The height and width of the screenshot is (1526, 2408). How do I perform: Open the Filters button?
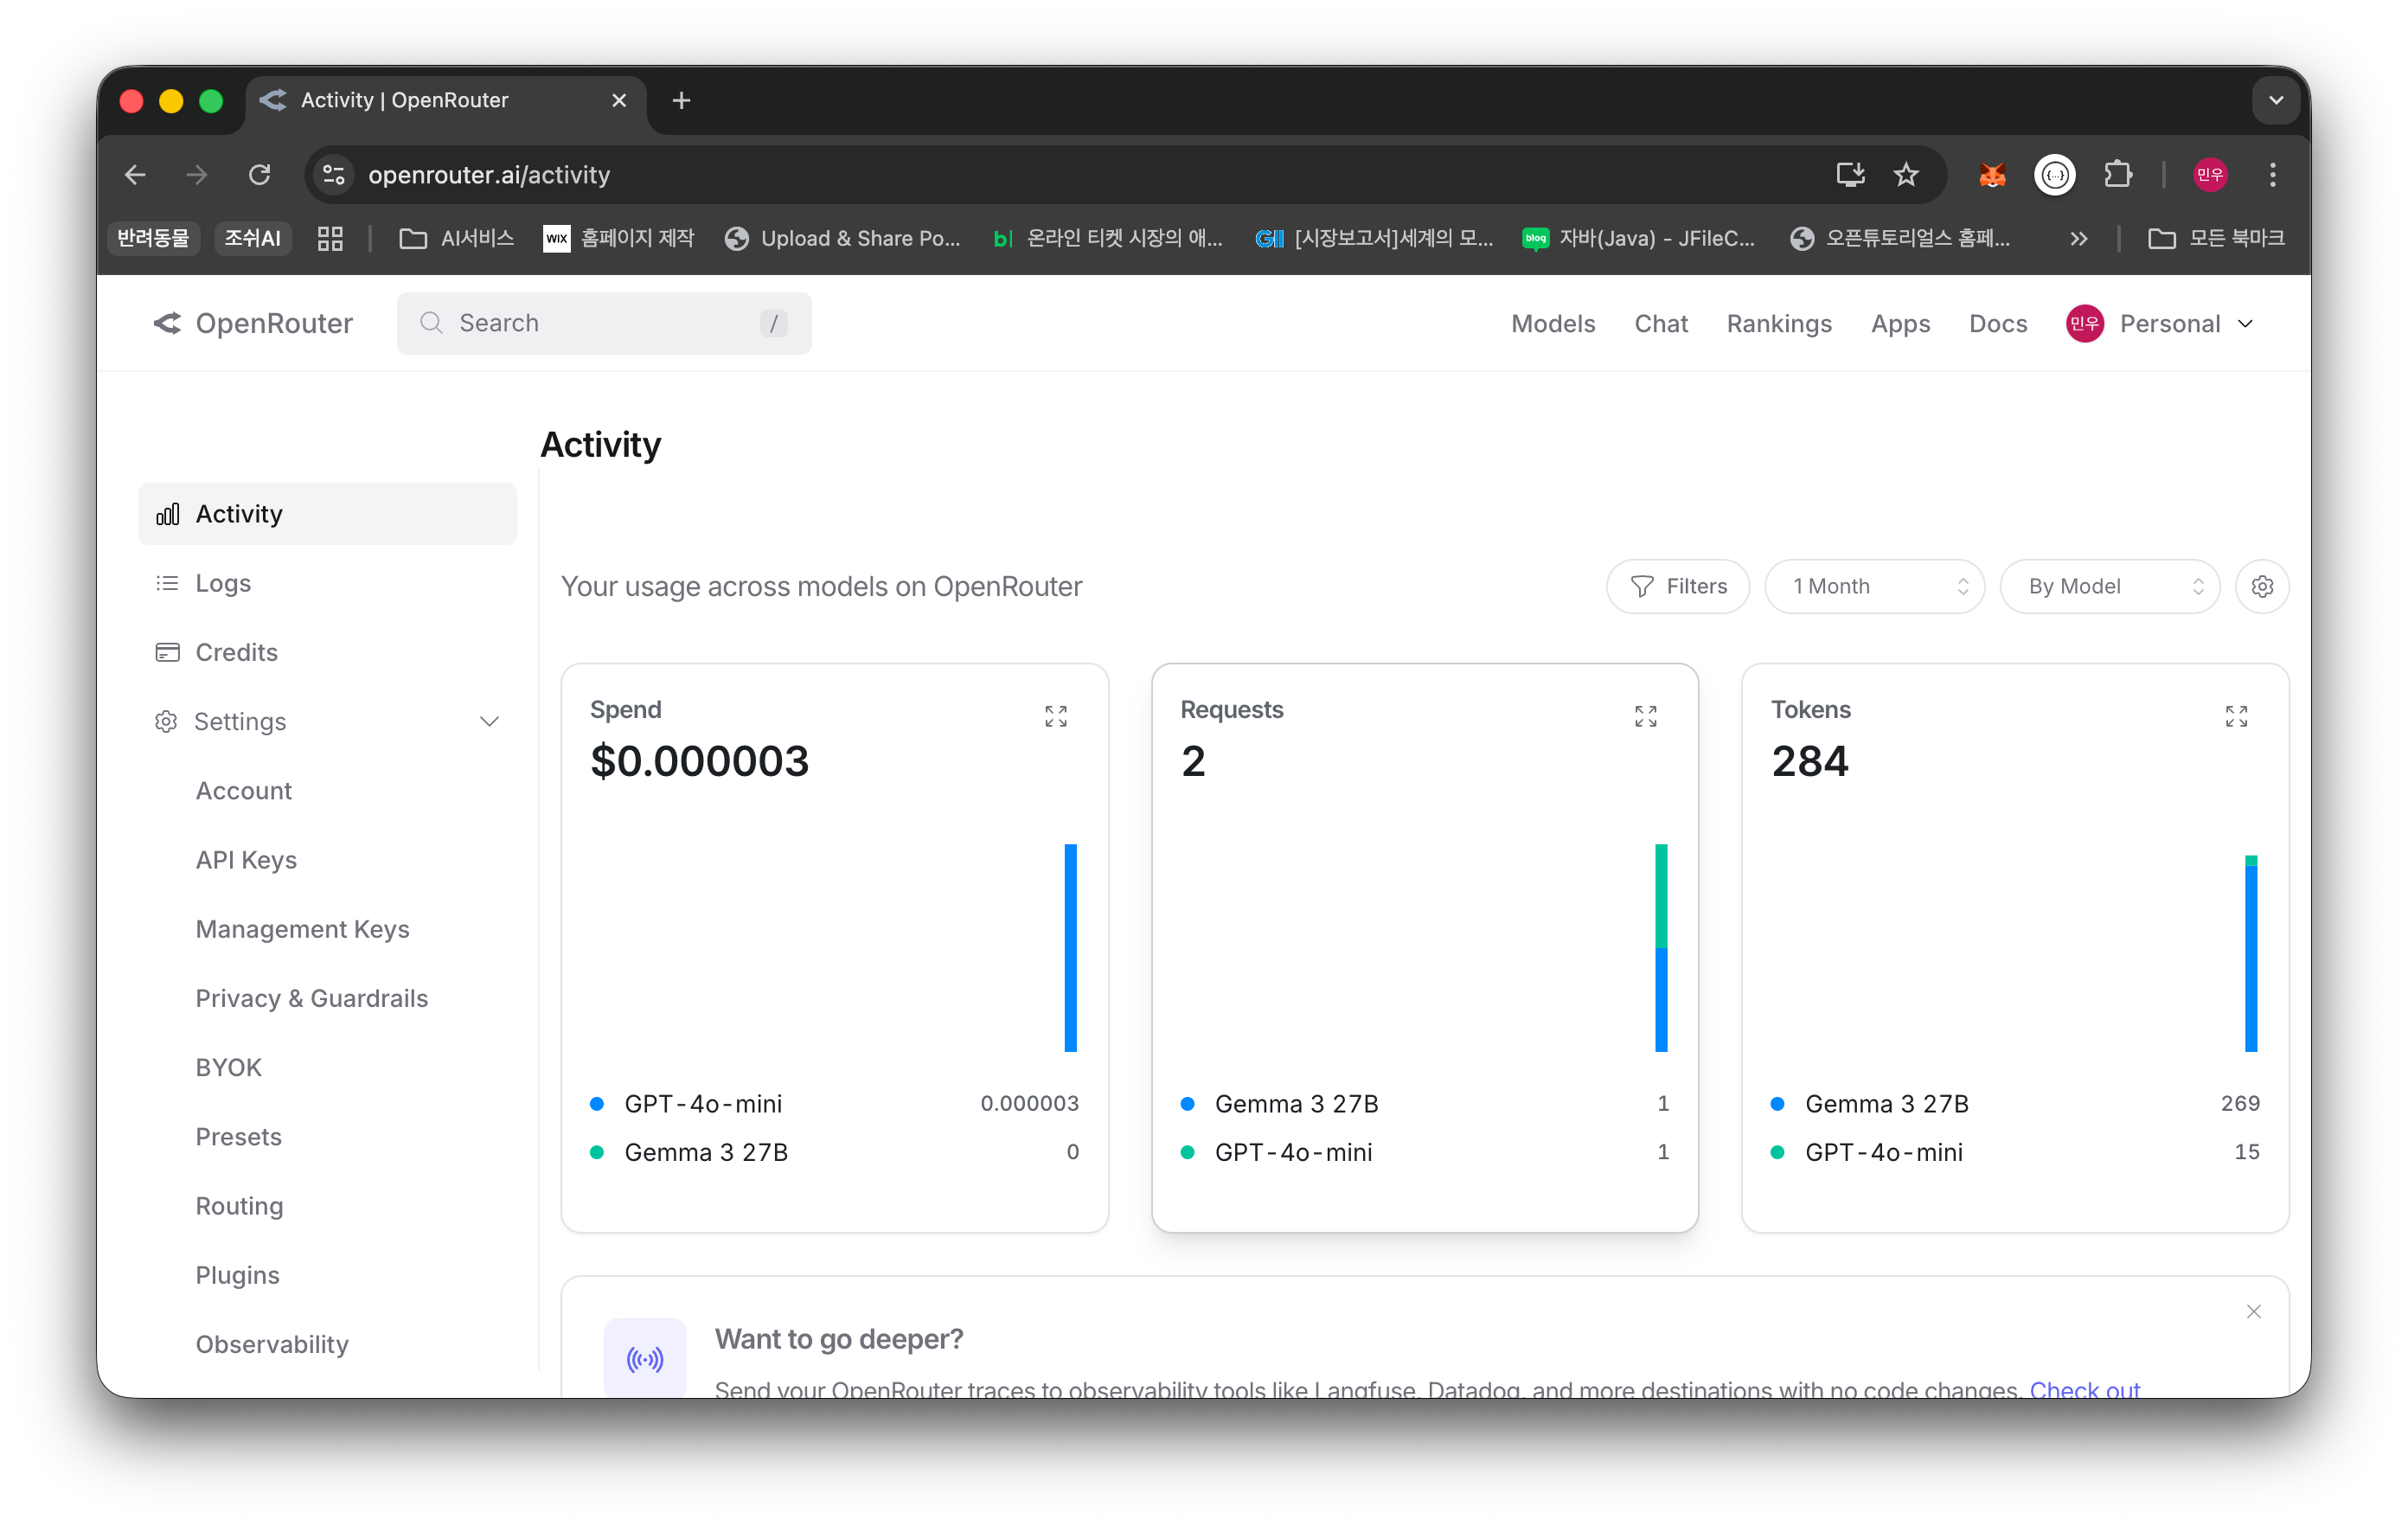point(1678,586)
